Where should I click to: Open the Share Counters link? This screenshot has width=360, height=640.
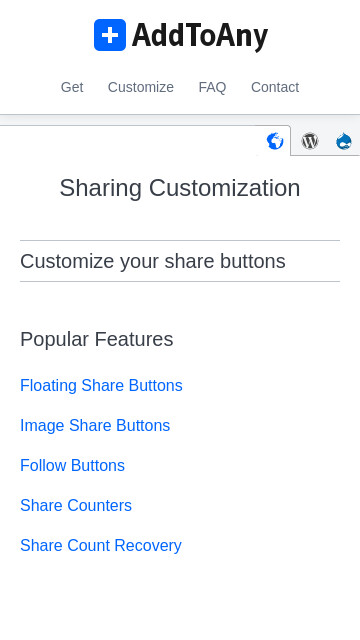coord(76,505)
